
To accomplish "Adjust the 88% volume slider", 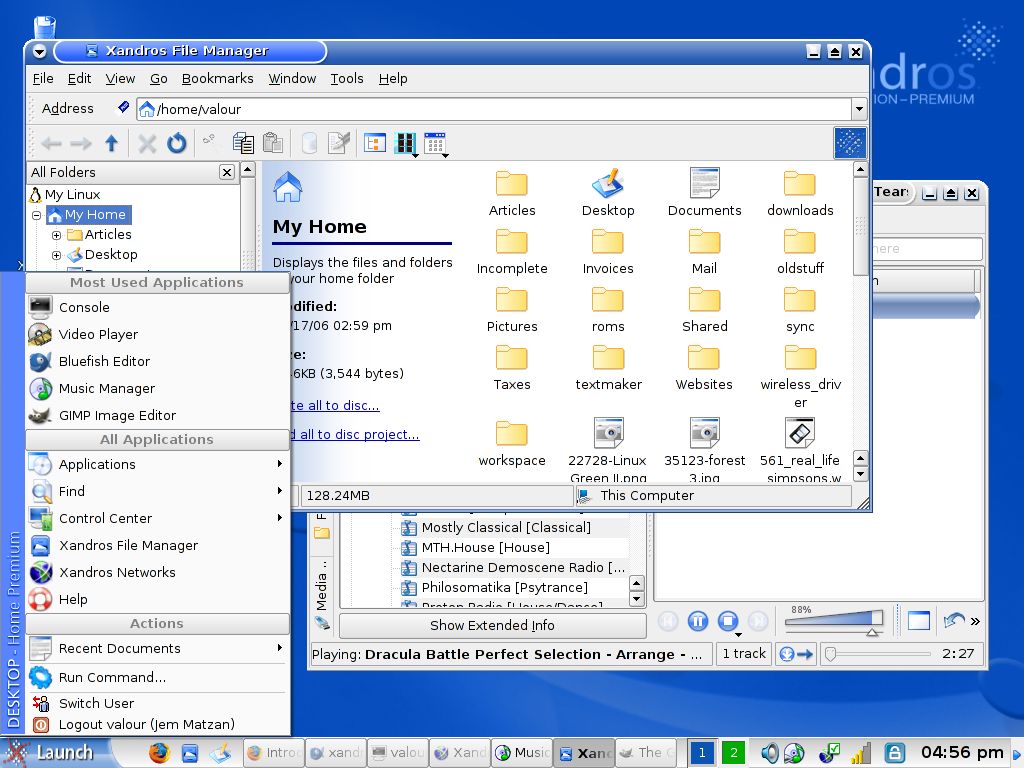I will (x=833, y=620).
